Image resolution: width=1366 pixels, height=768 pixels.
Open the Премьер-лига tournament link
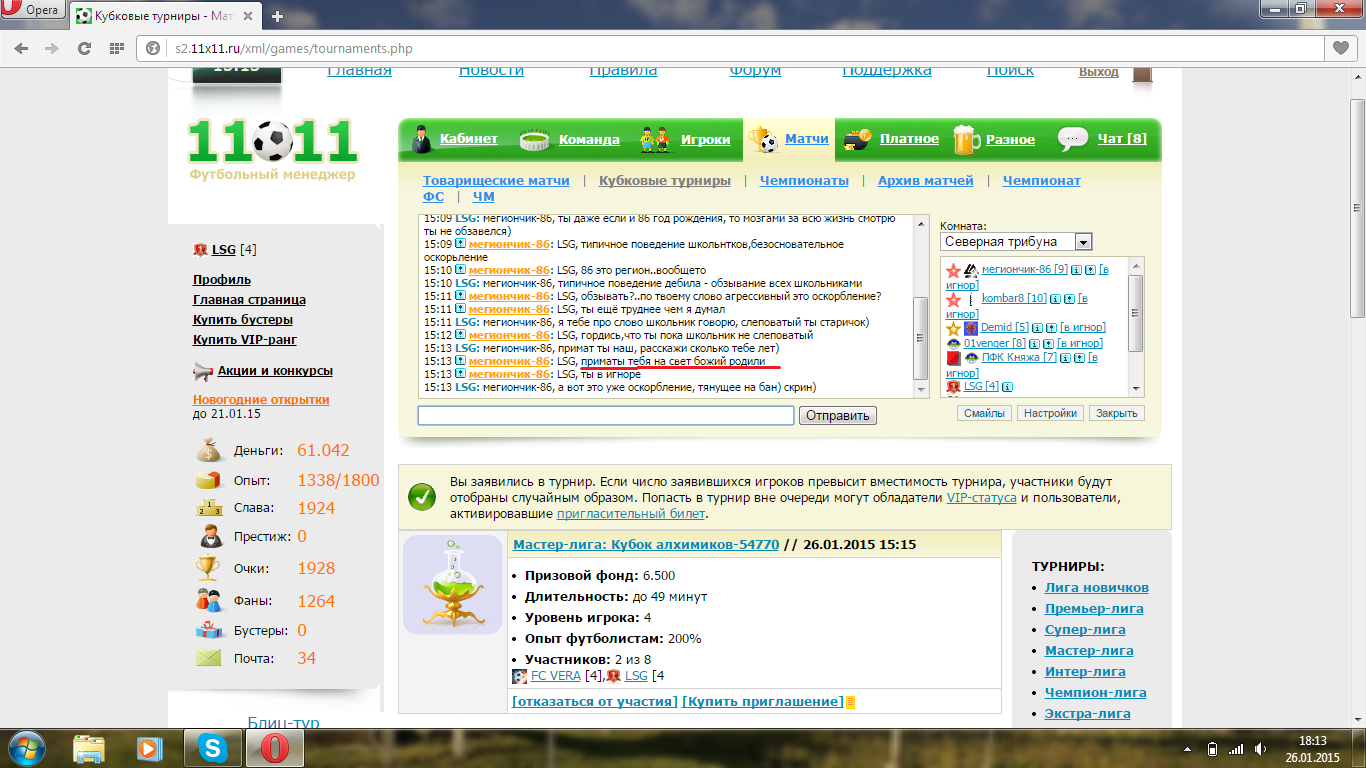1094,609
